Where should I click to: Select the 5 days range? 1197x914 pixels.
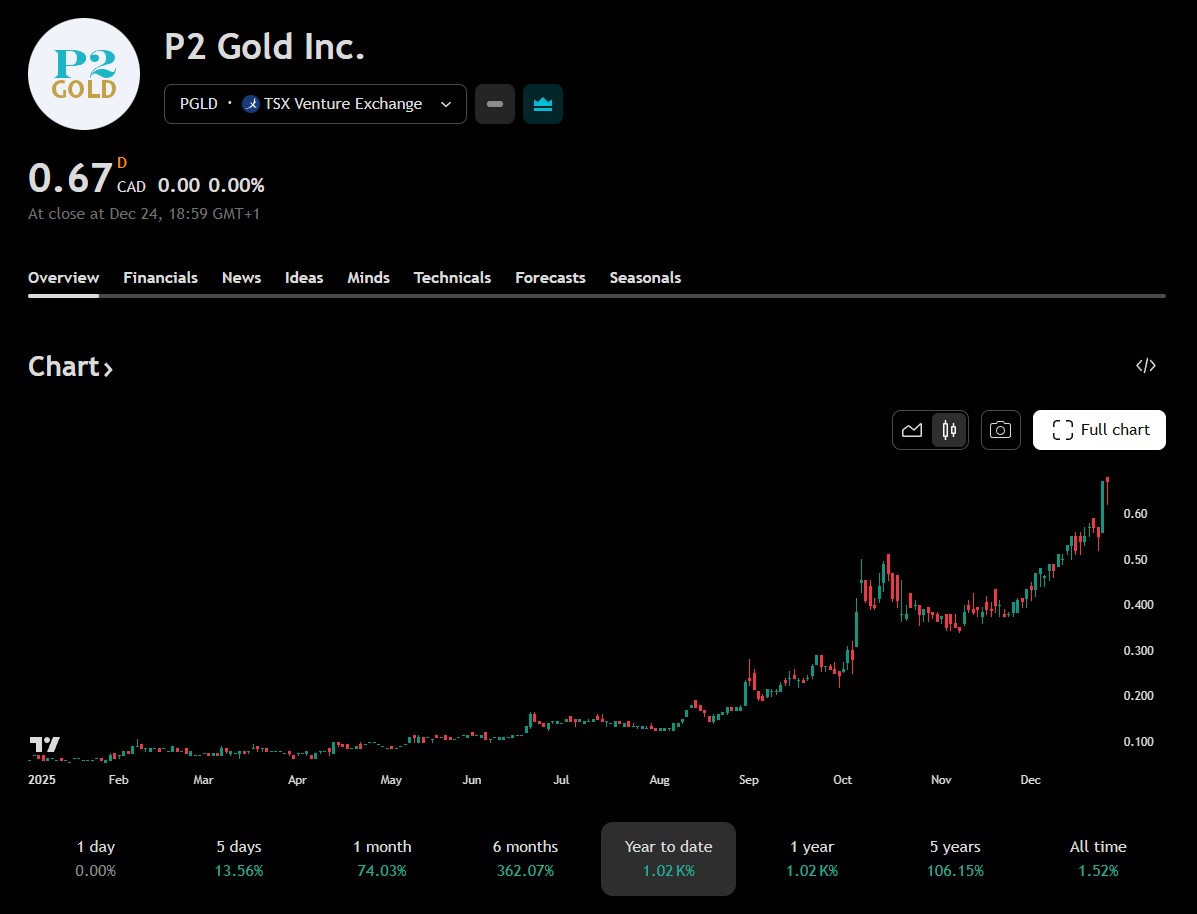[x=239, y=858]
